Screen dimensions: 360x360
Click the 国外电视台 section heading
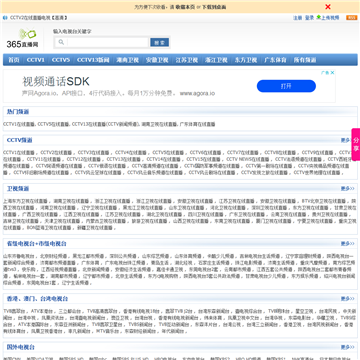click(x=21, y=347)
